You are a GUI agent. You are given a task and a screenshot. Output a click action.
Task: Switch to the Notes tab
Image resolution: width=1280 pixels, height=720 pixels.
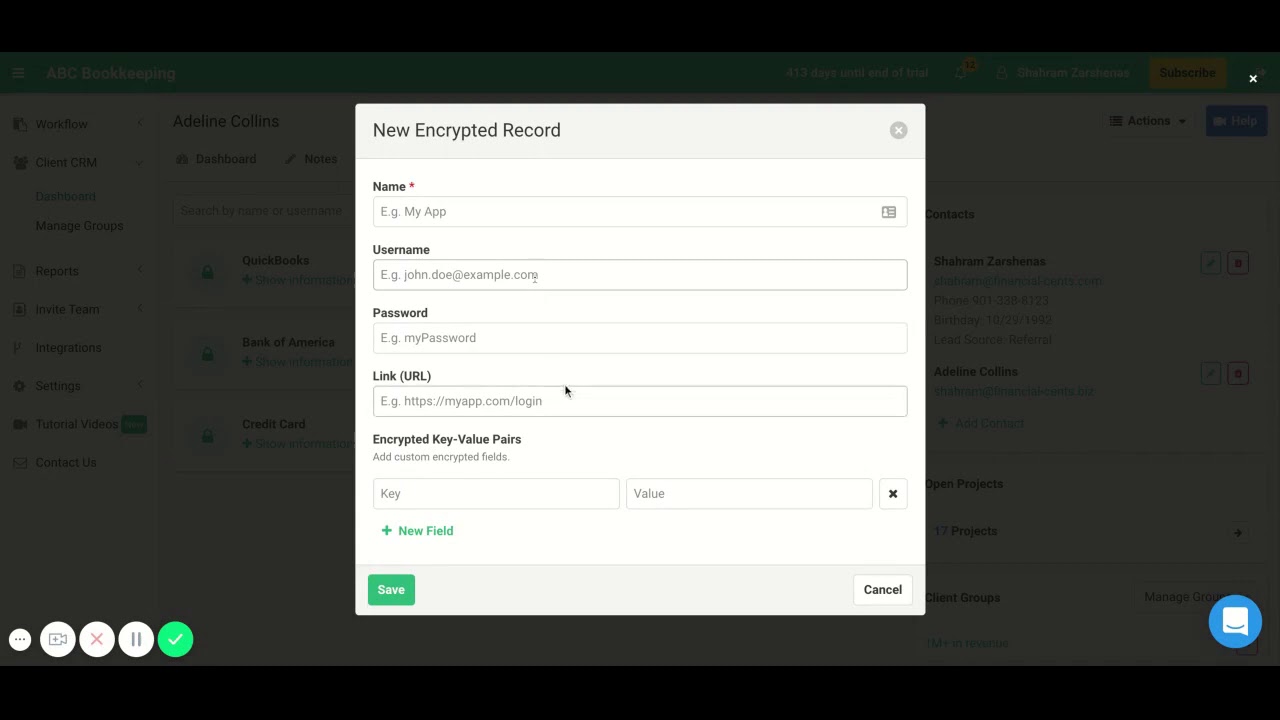(311, 159)
